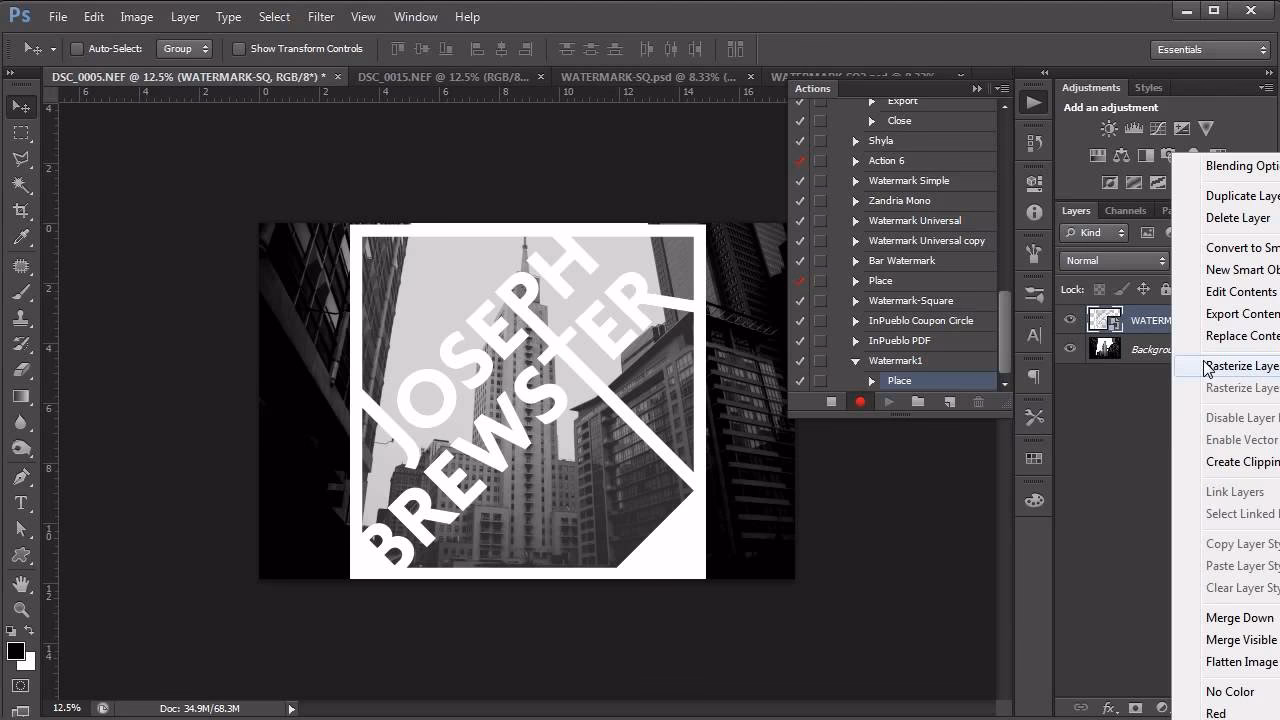This screenshot has height=720, width=1280.
Task: Select the Zoom tool
Action: [20, 608]
